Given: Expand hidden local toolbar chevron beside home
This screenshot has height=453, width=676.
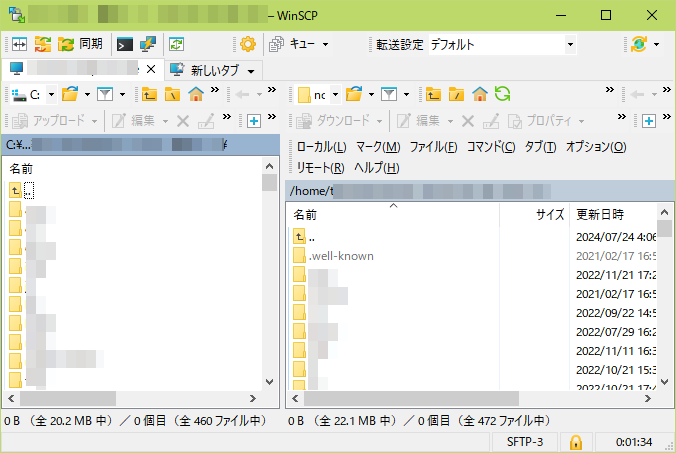Looking at the screenshot, I should tap(215, 90).
